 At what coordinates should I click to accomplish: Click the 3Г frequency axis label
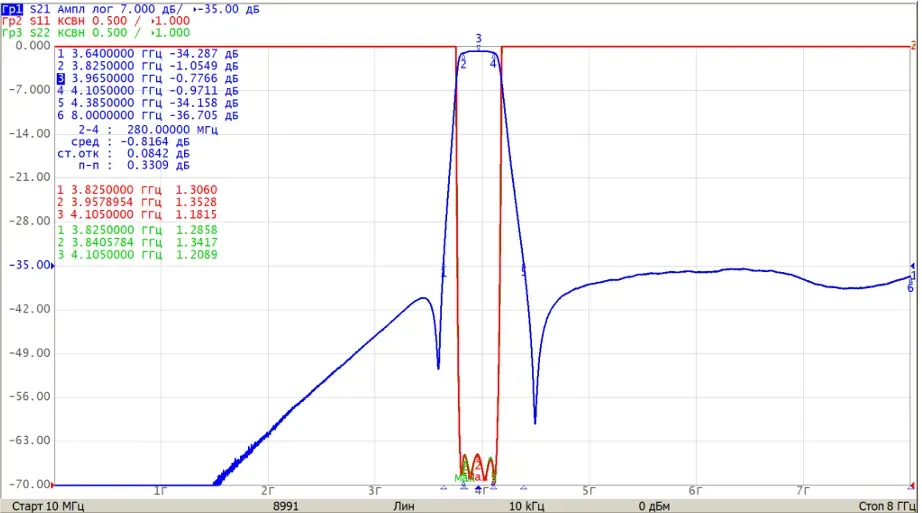(x=375, y=491)
